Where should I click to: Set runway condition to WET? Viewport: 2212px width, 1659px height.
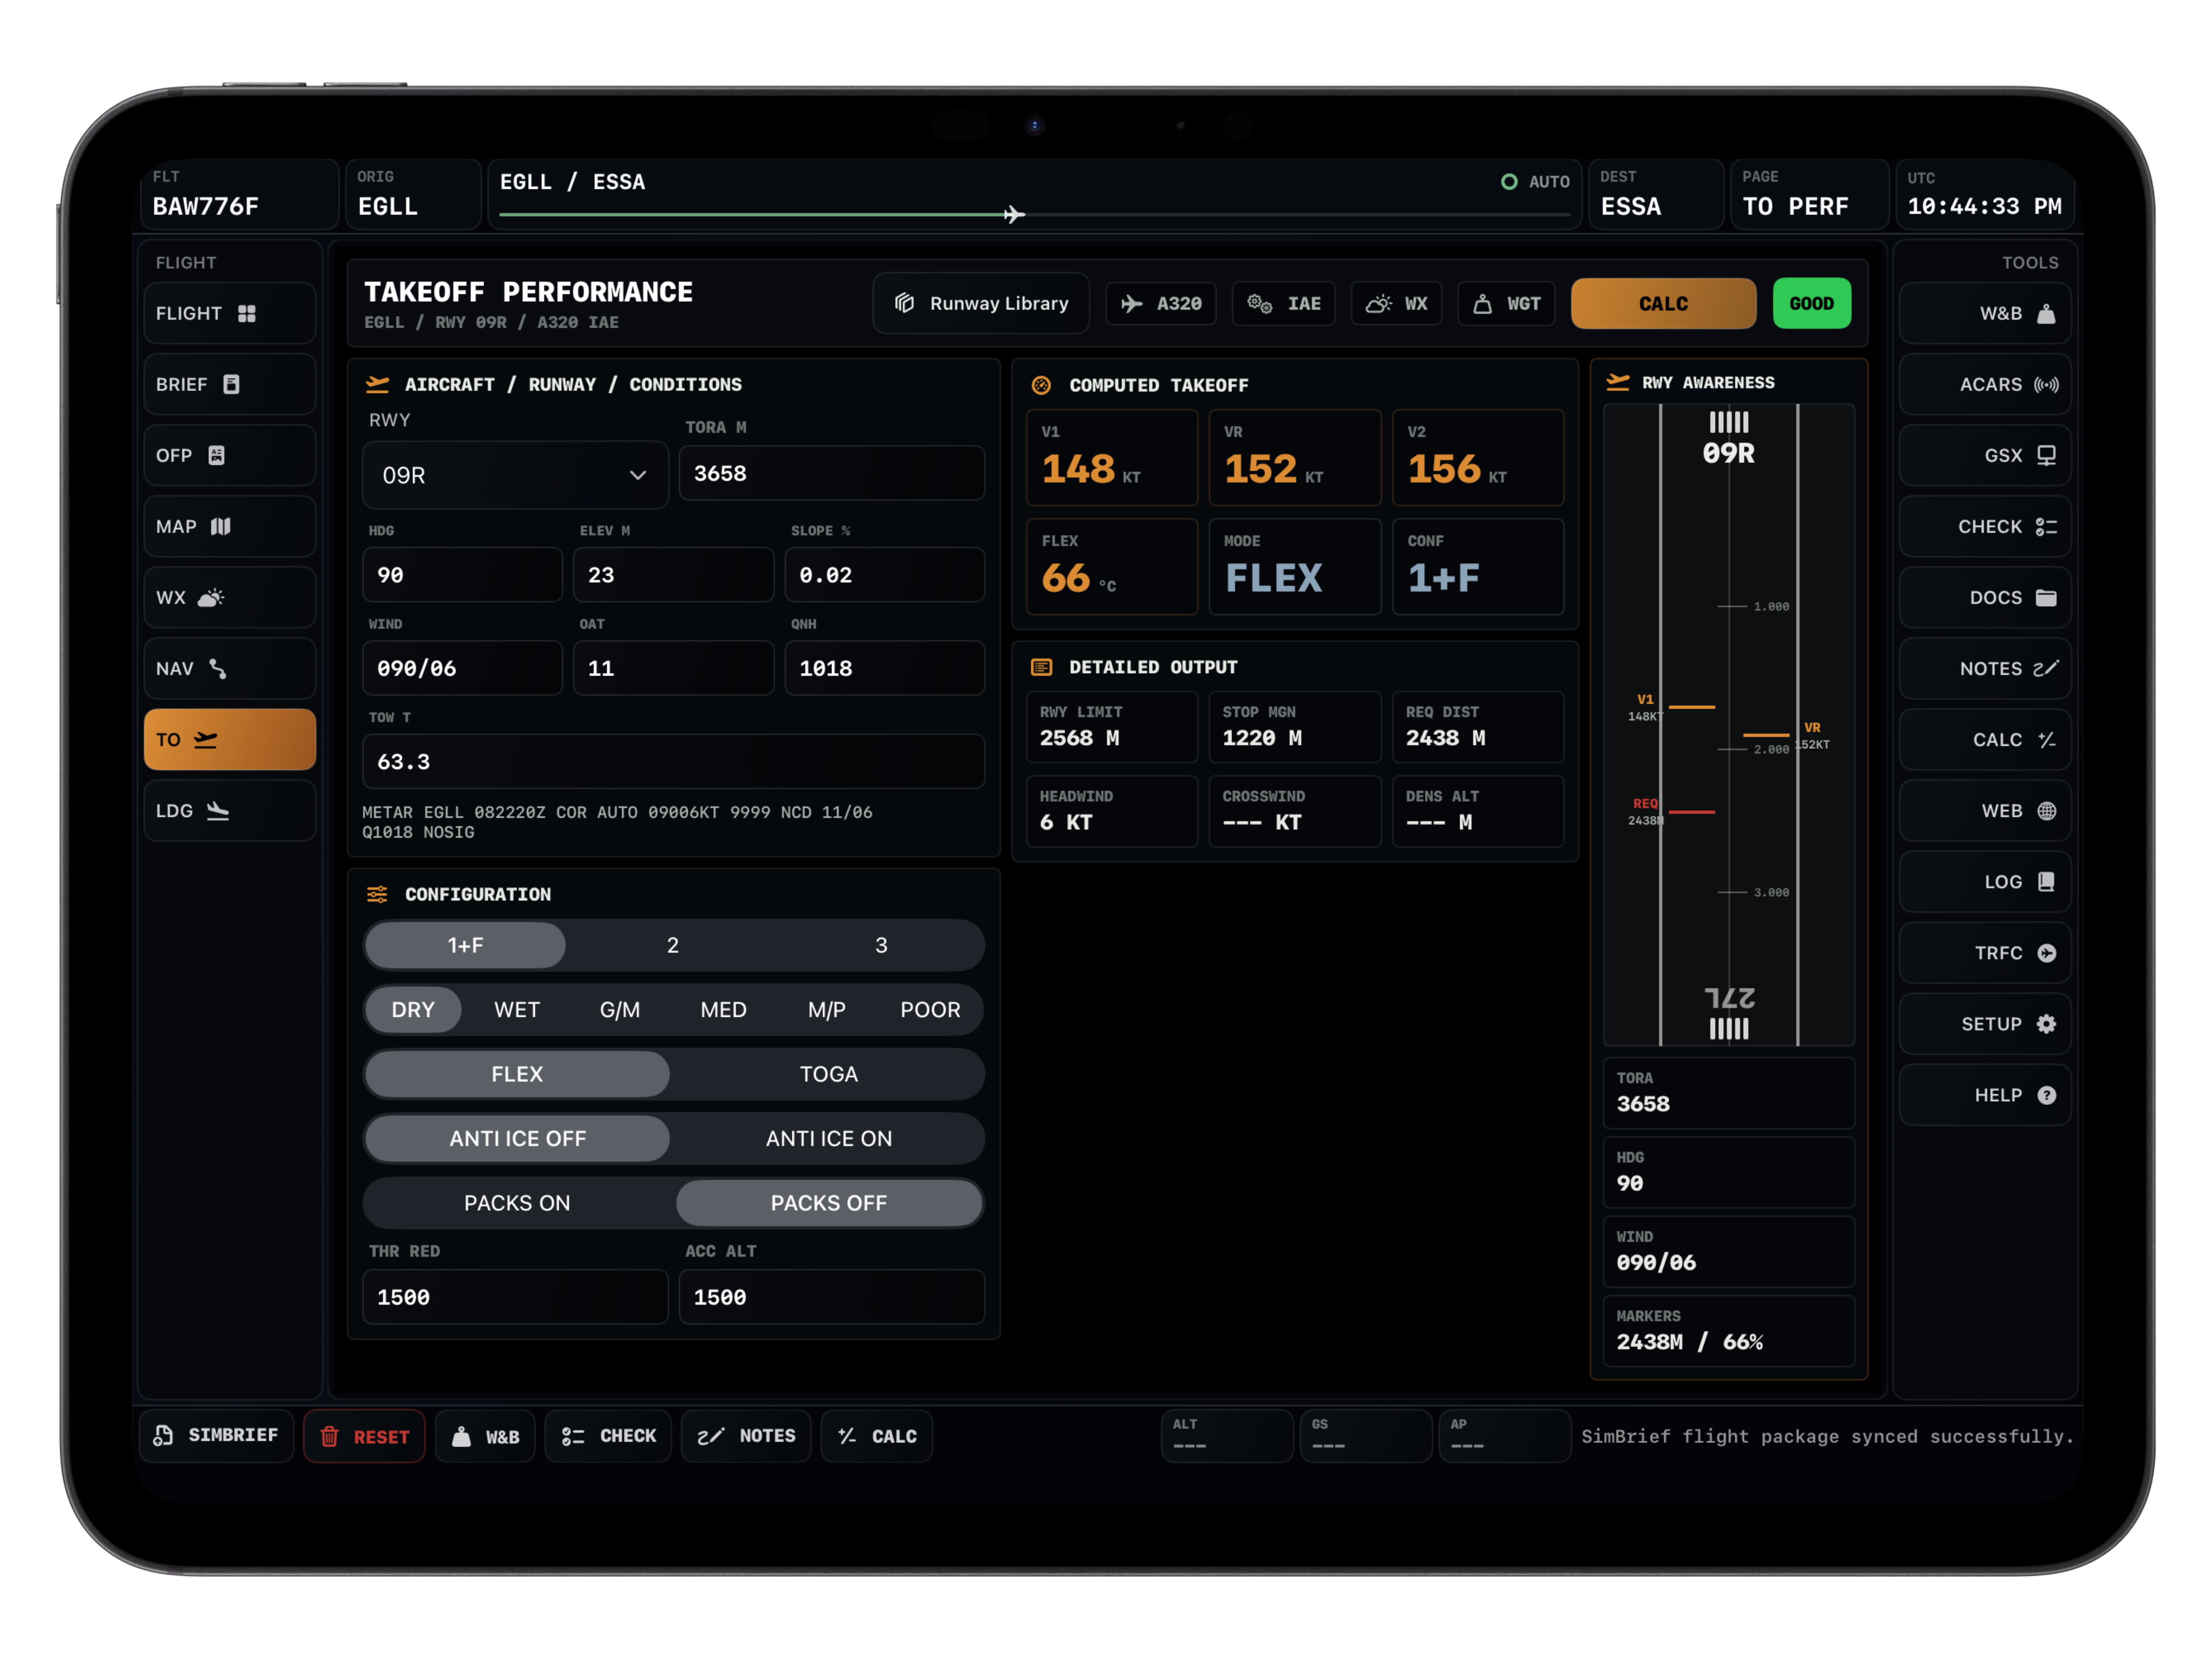(x=516, y=1010)
